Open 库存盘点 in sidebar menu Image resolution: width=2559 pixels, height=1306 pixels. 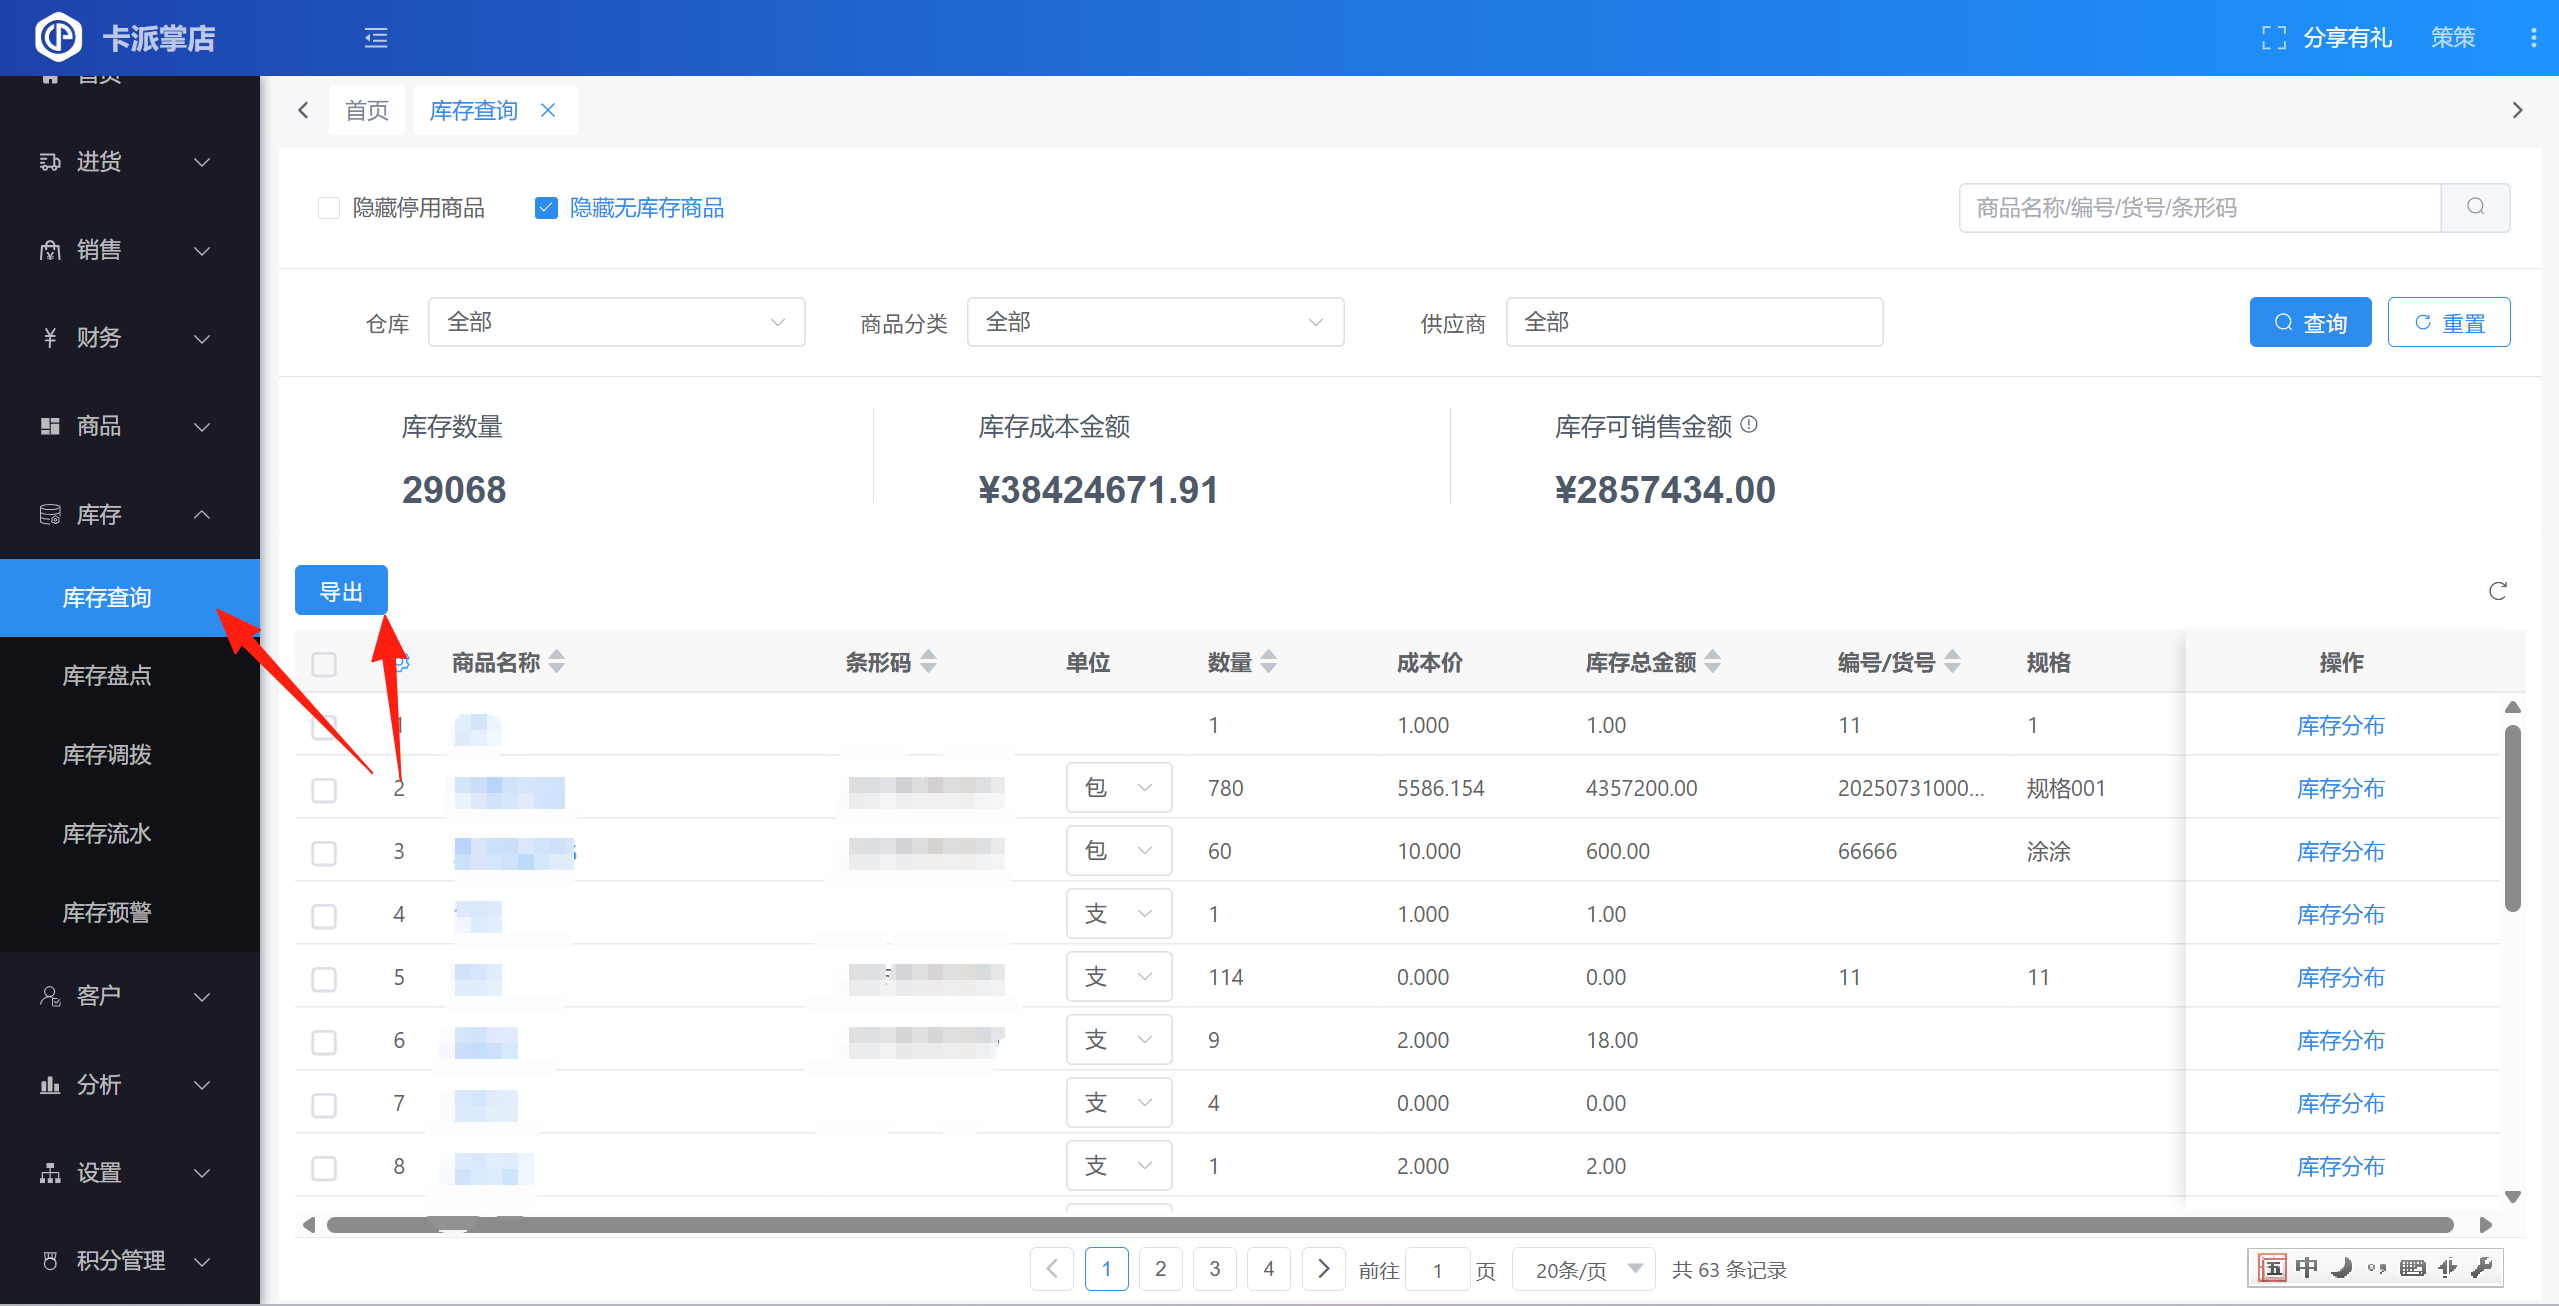point(107,676)
